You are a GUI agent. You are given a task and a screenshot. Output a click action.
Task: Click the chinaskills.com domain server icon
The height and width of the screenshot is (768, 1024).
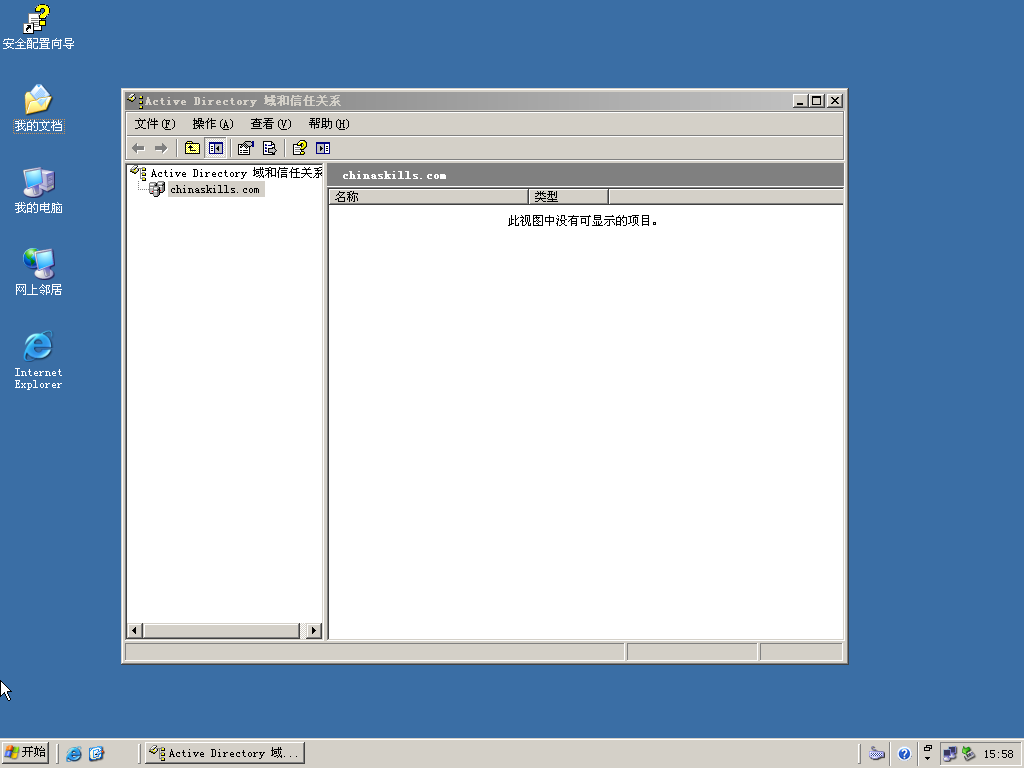(x=157, y=189)
